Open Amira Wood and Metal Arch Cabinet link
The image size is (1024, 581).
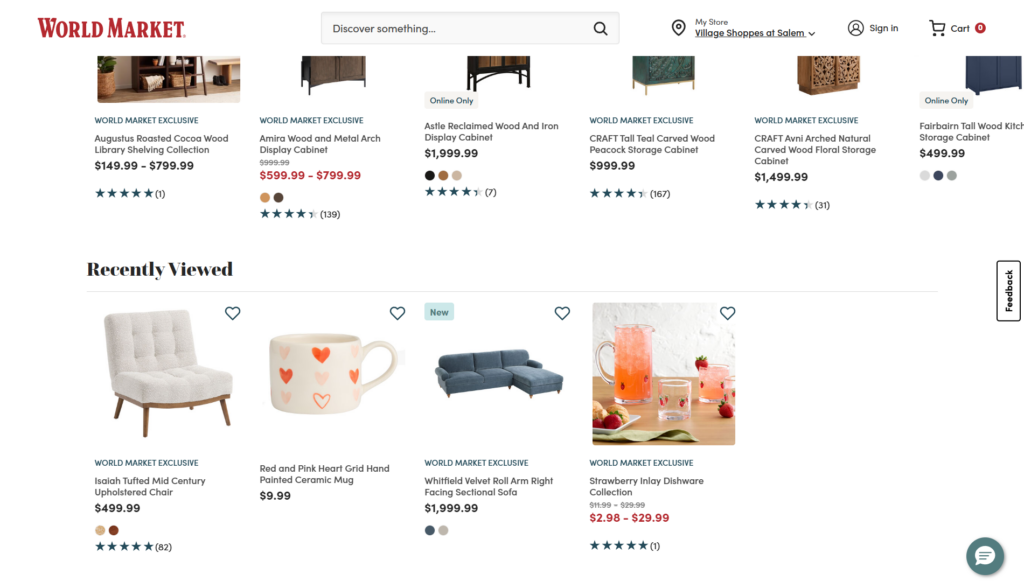tap(320, 144)
